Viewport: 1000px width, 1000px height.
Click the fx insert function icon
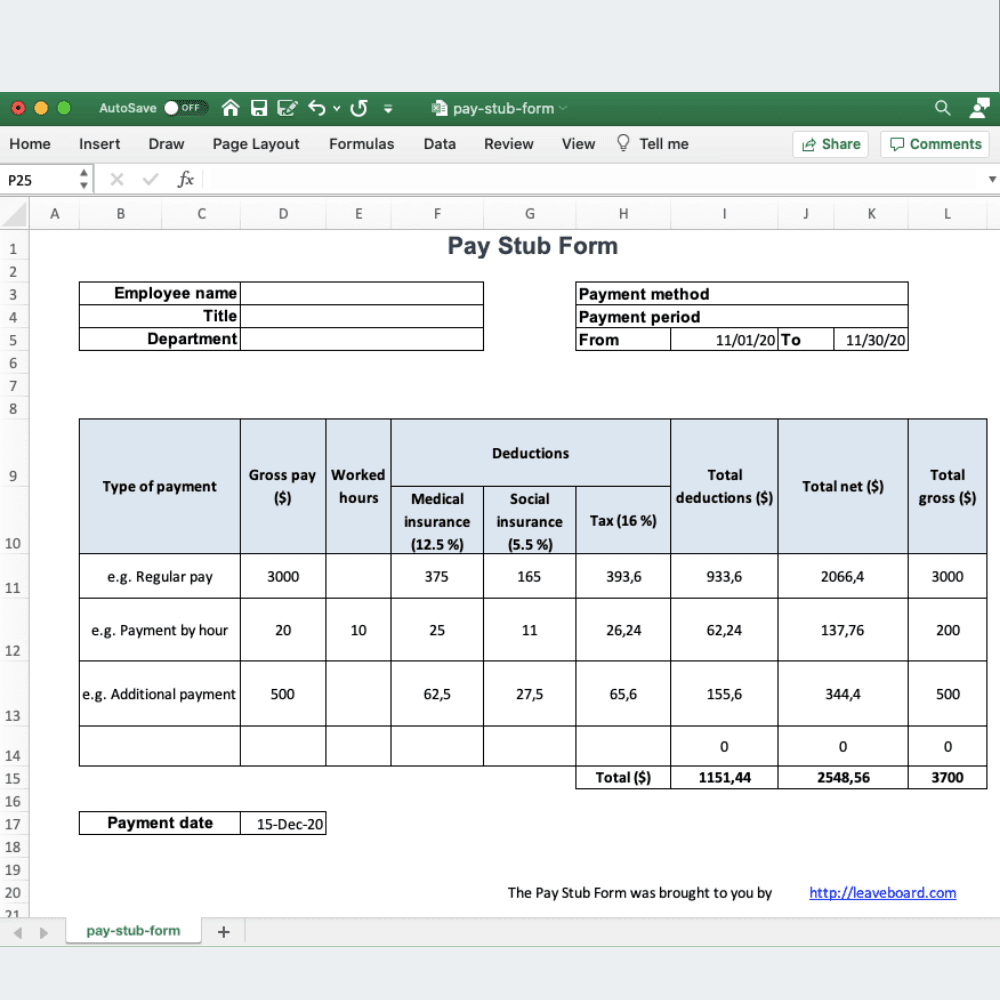pyautogui.click(x=185, y=180)
